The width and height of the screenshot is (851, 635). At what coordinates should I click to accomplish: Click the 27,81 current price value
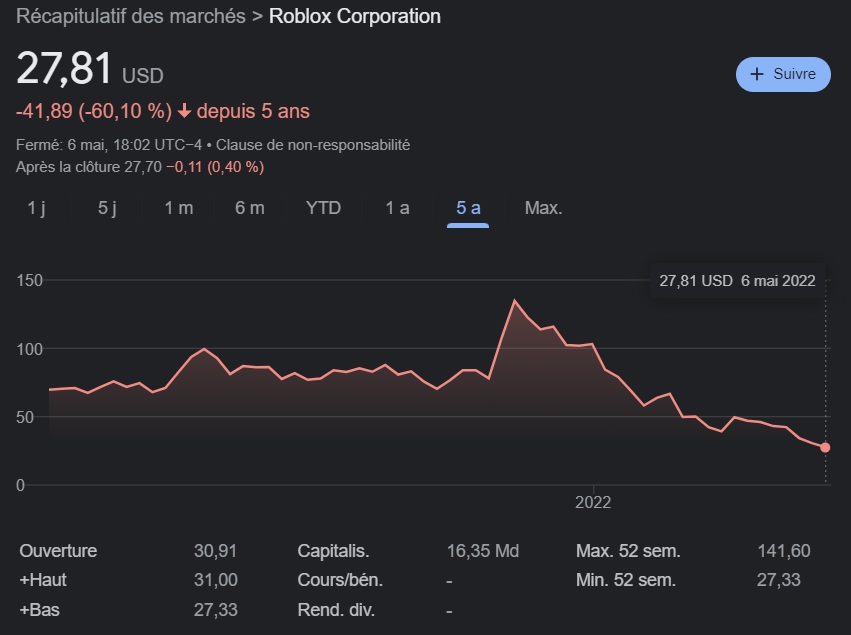pyautogui.click(x=64, y=68)
